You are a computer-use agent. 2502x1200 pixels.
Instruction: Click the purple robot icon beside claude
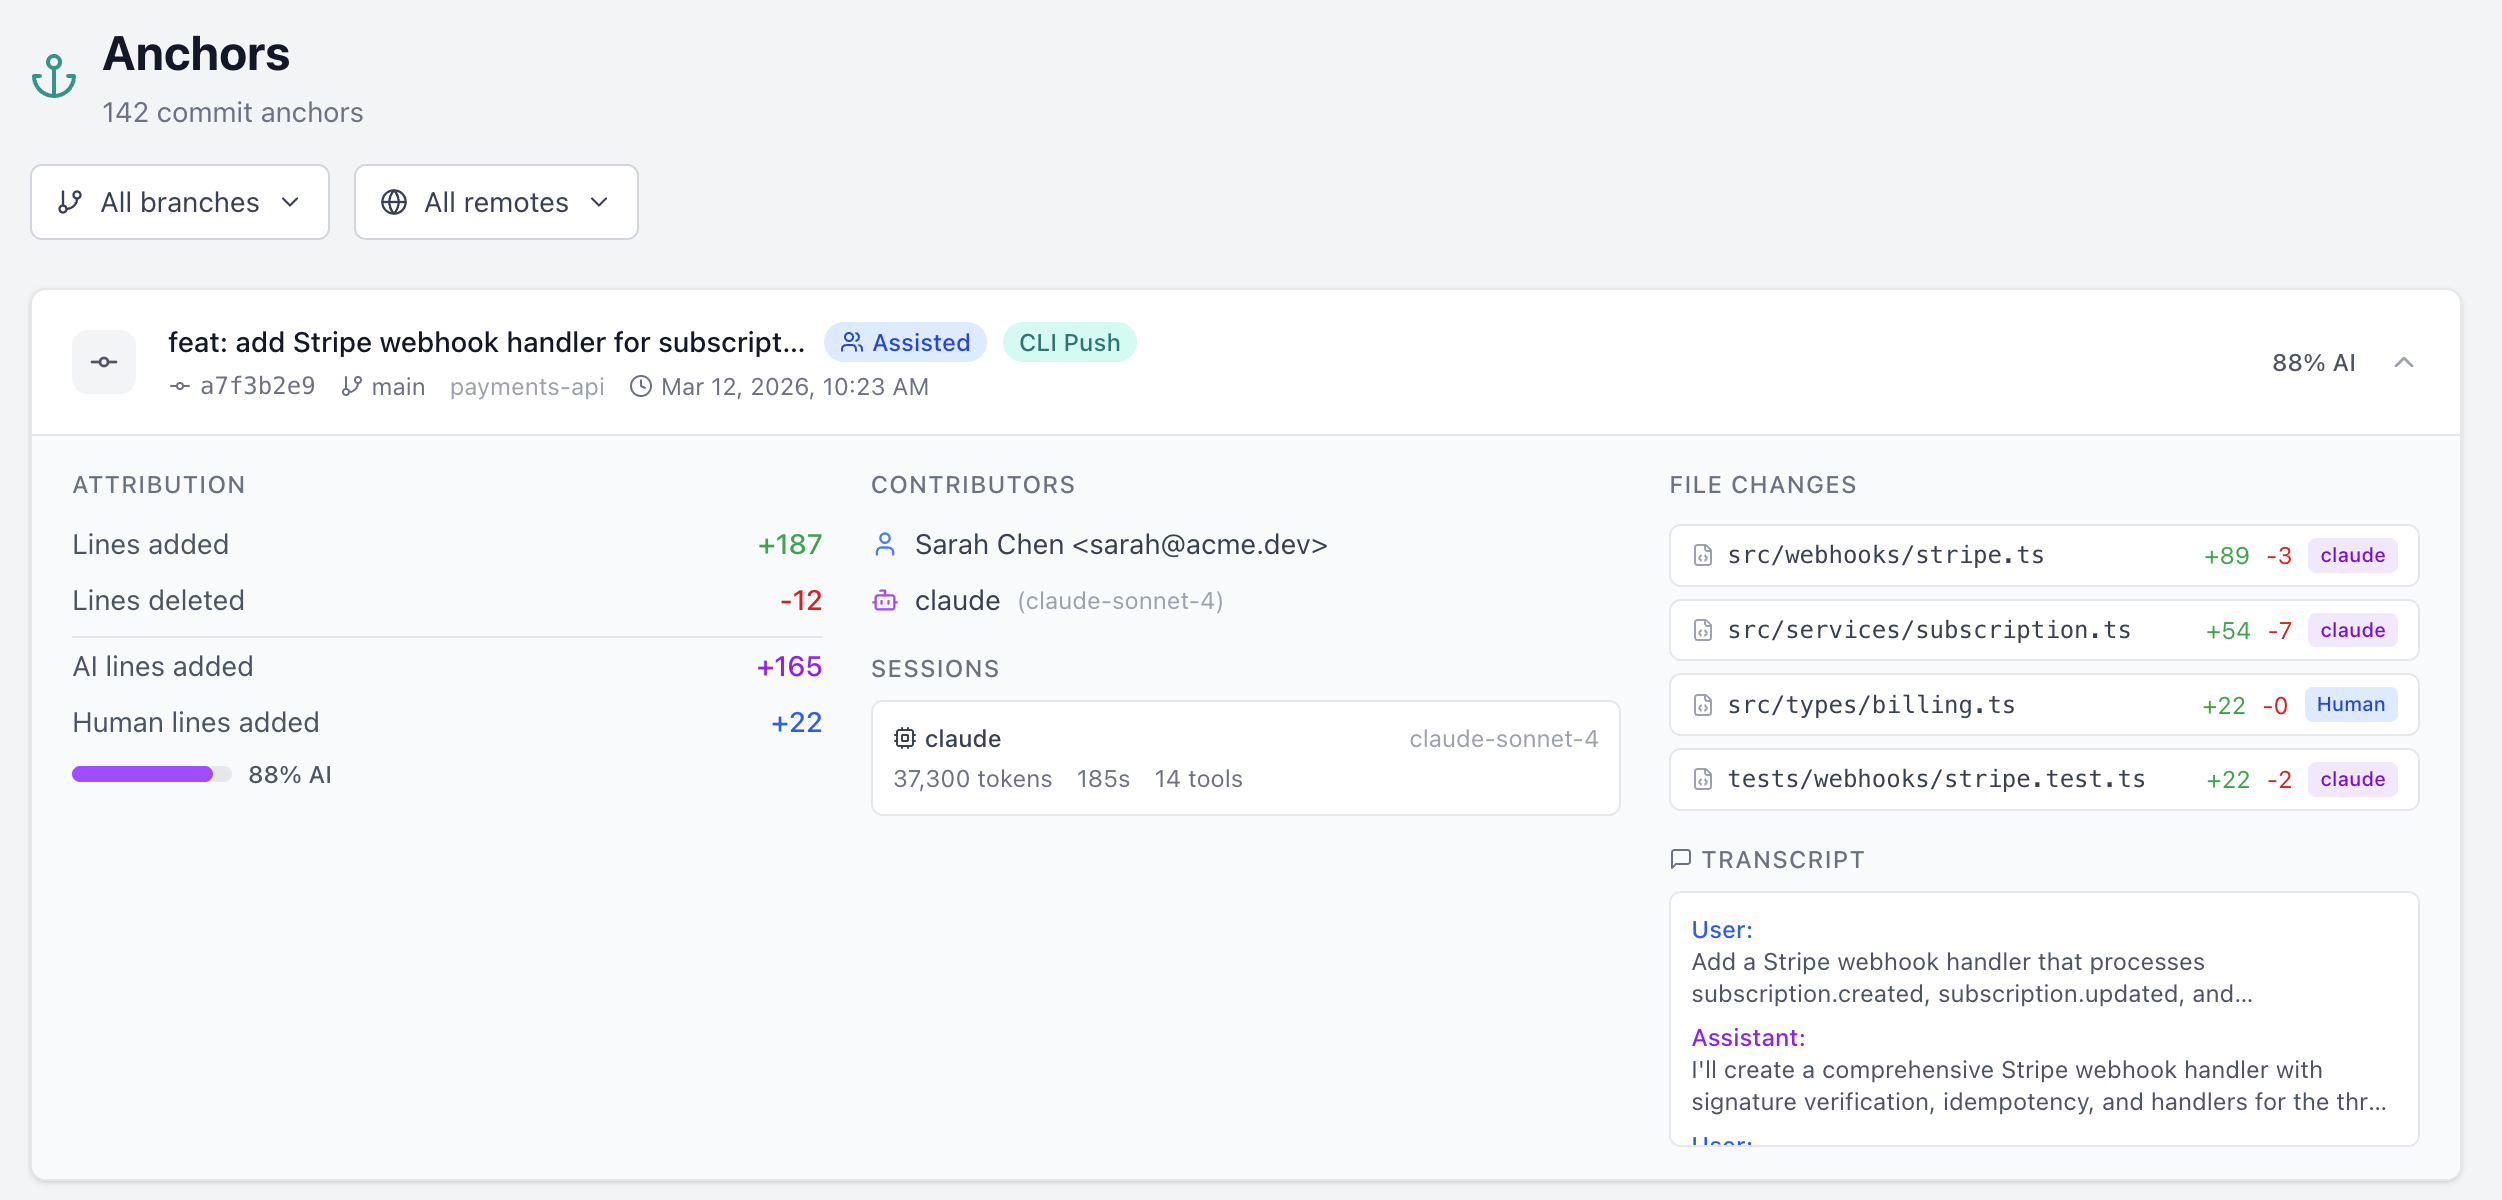coord(885,600)
